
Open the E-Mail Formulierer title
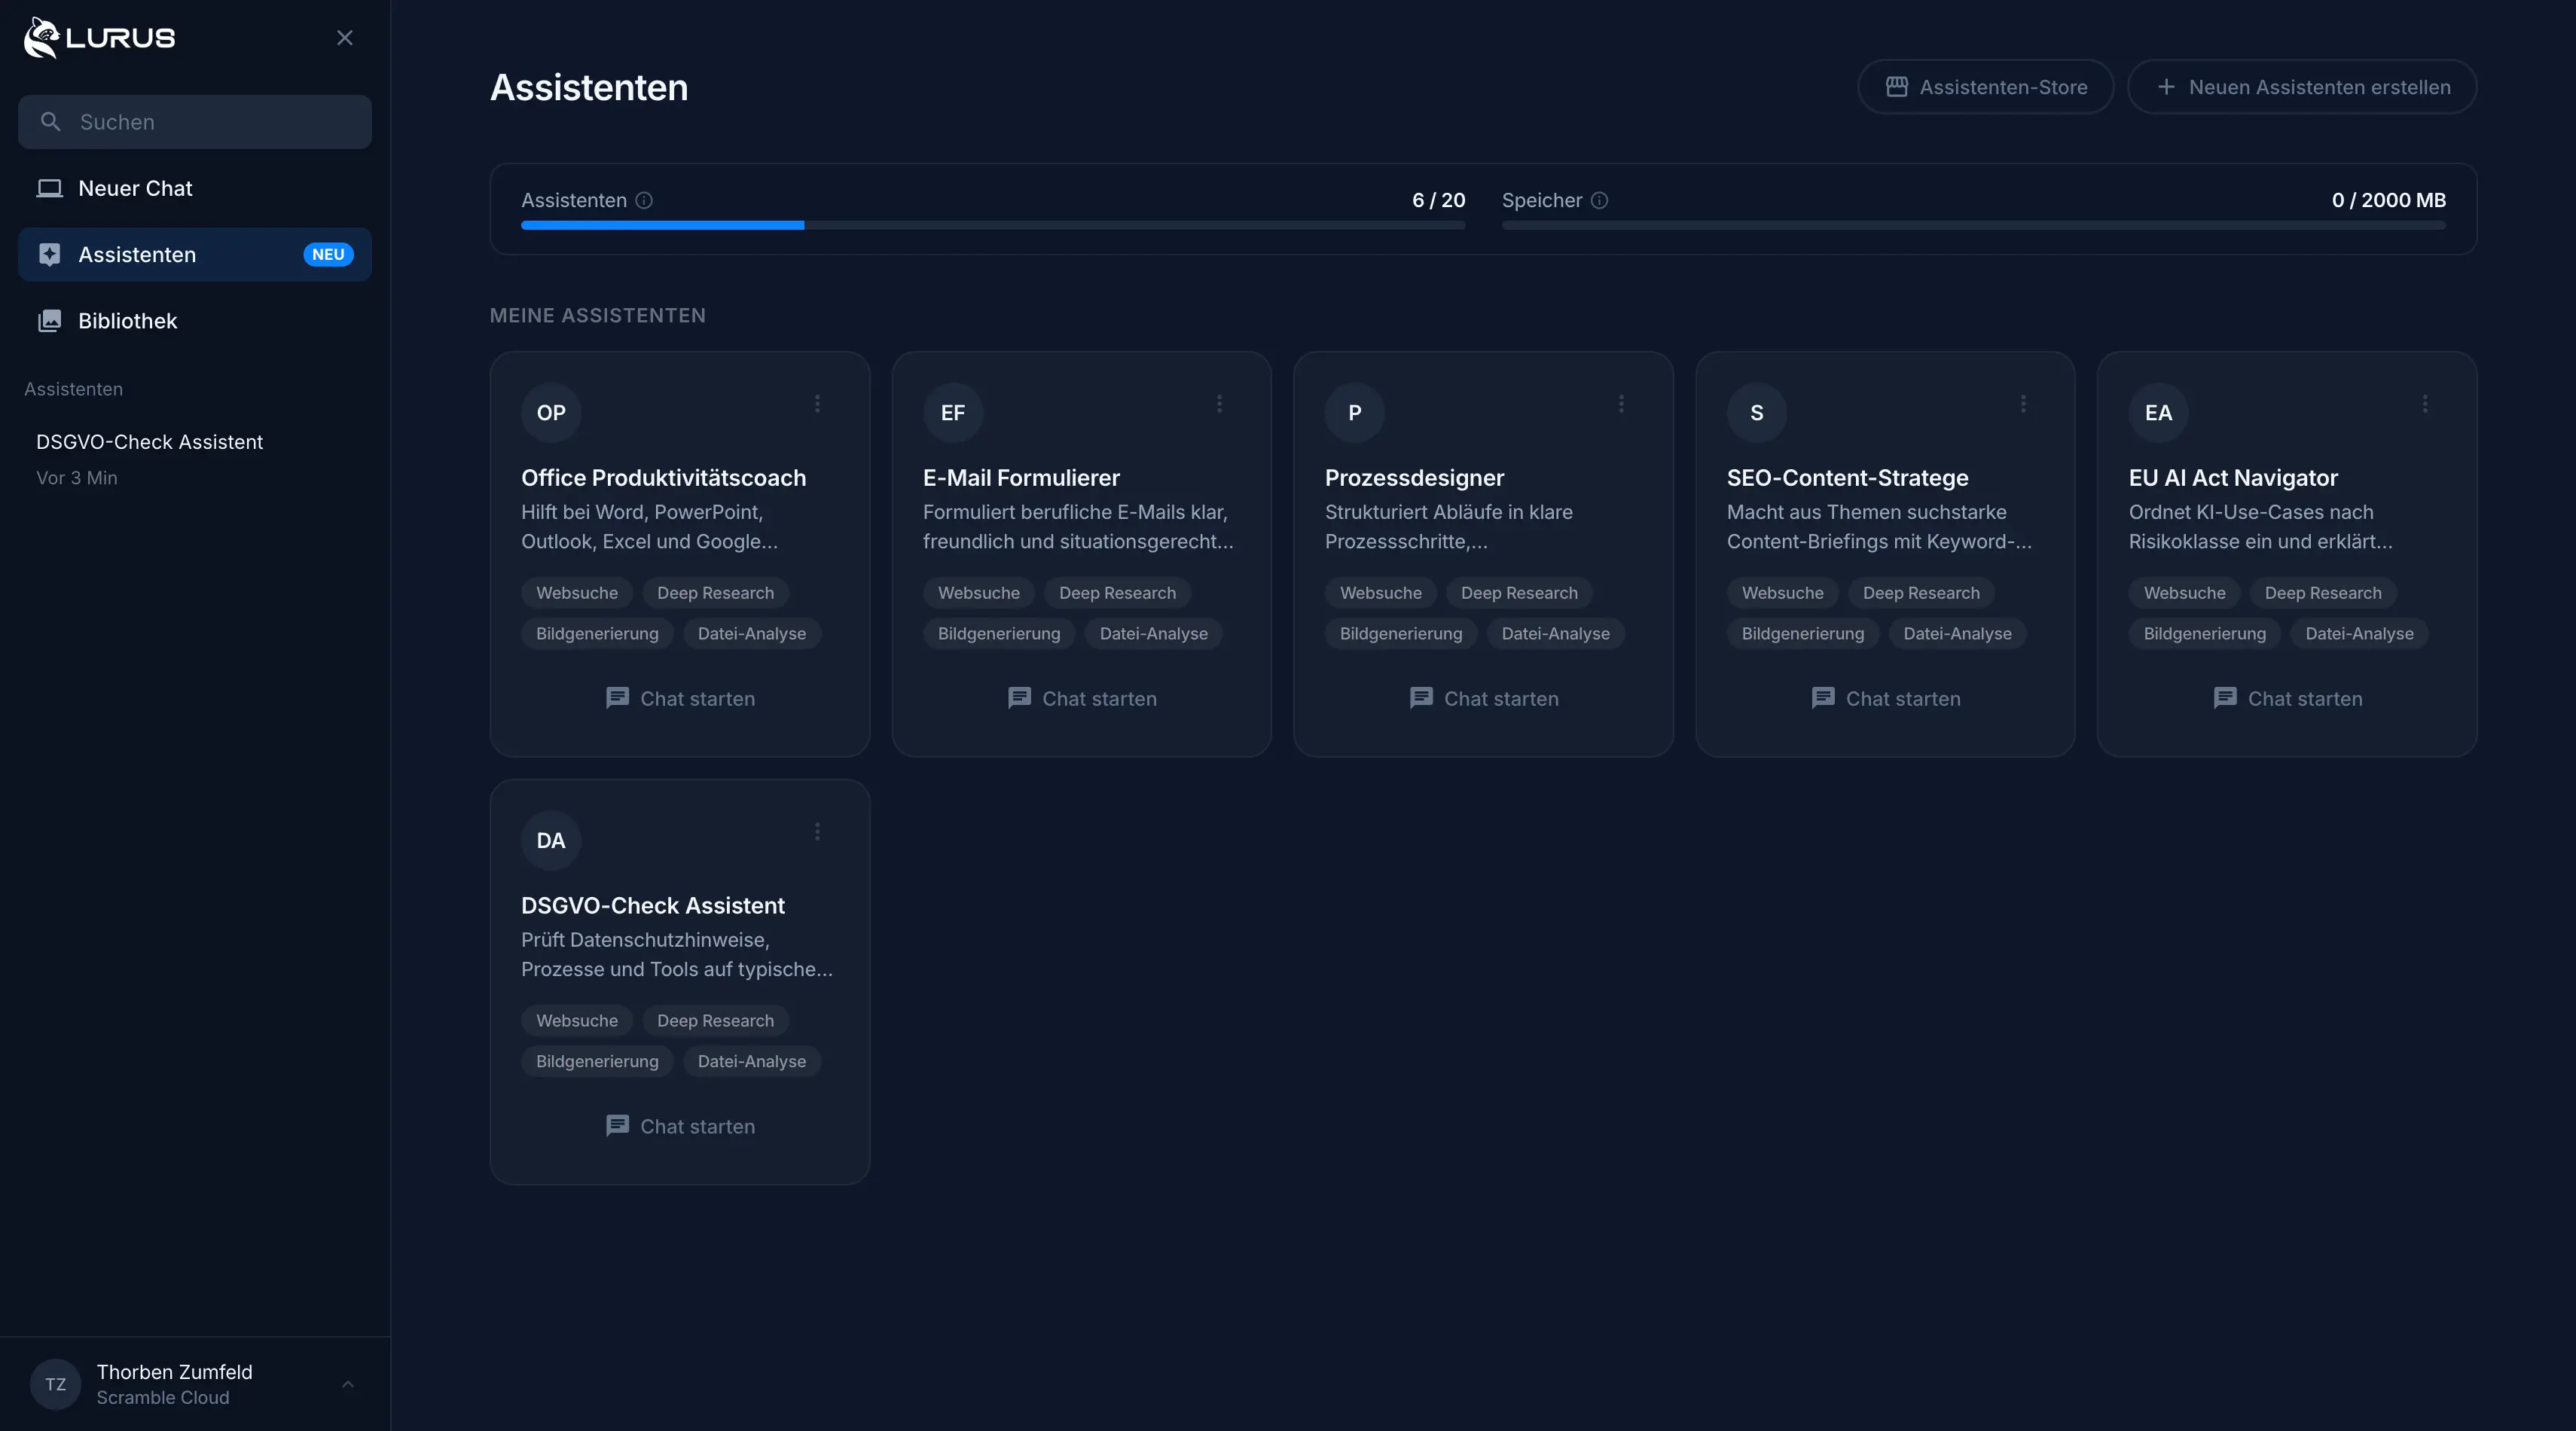(1021, 478)
